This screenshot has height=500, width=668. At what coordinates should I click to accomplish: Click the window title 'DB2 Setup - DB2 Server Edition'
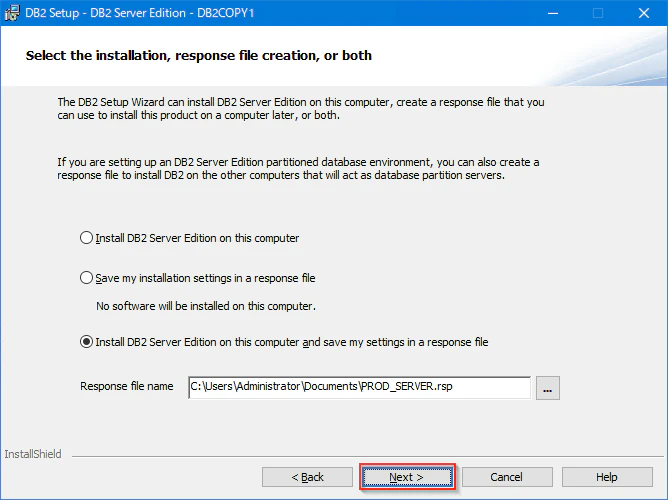click(140, 13)
